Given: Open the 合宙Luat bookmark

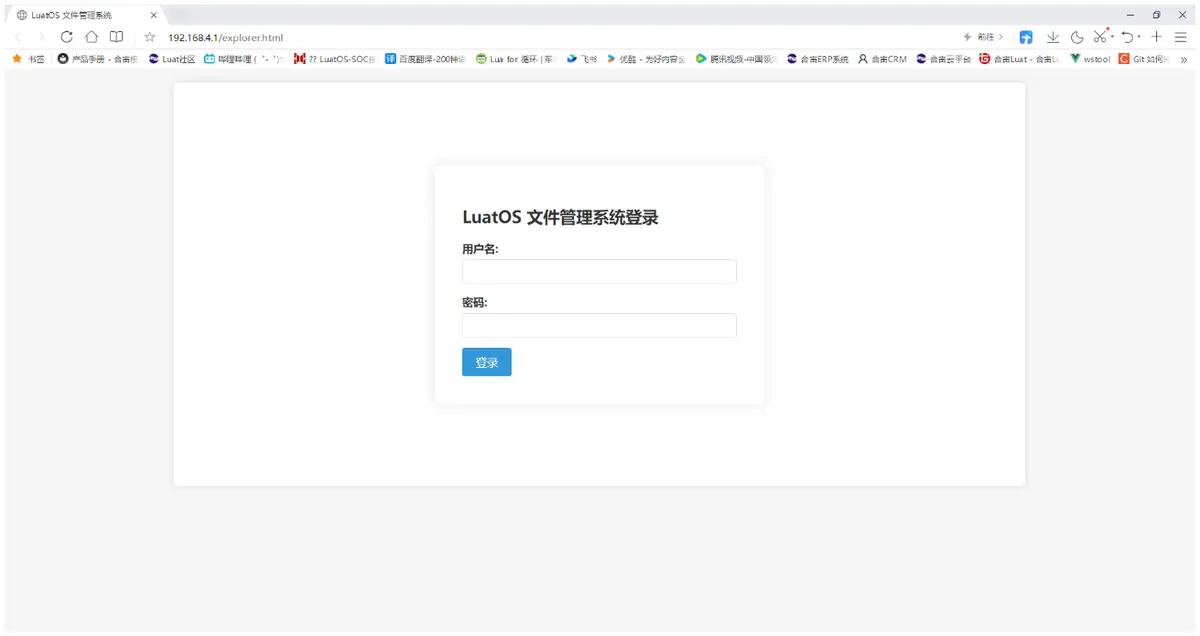Looking at the screenshot, I should pyautogui.click(x=1019, y=59).
